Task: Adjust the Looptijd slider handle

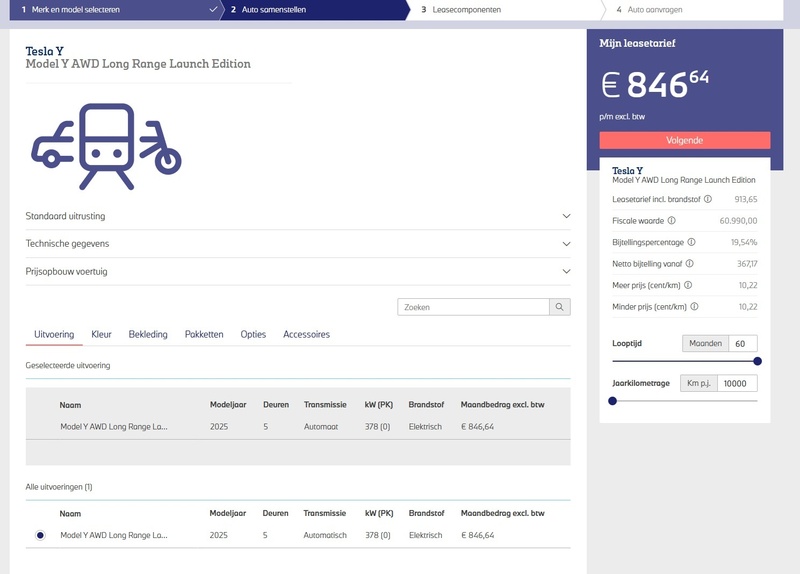Action: 757,361
